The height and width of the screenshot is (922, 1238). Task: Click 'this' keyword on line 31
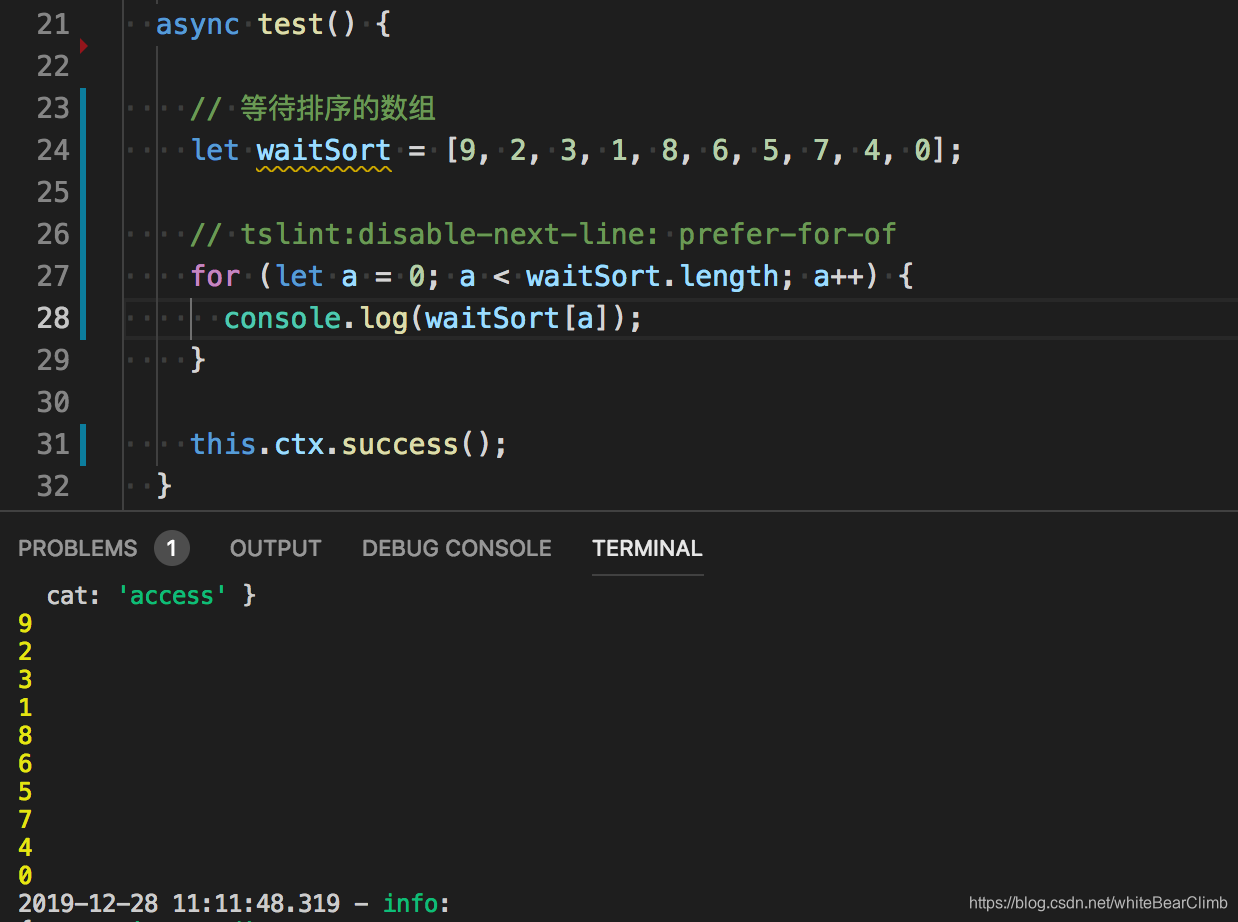223,444
